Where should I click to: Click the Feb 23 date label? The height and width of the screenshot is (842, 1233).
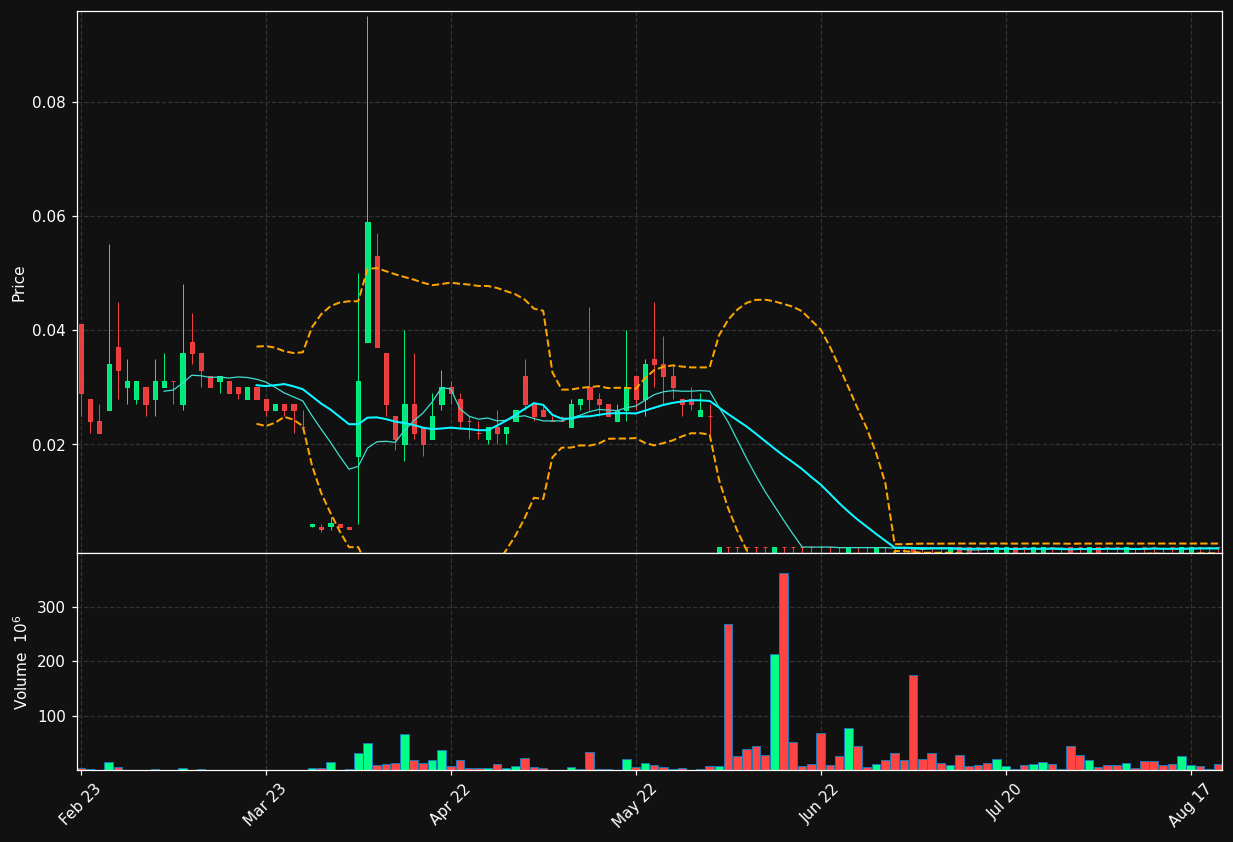click(x=80, y=804)
